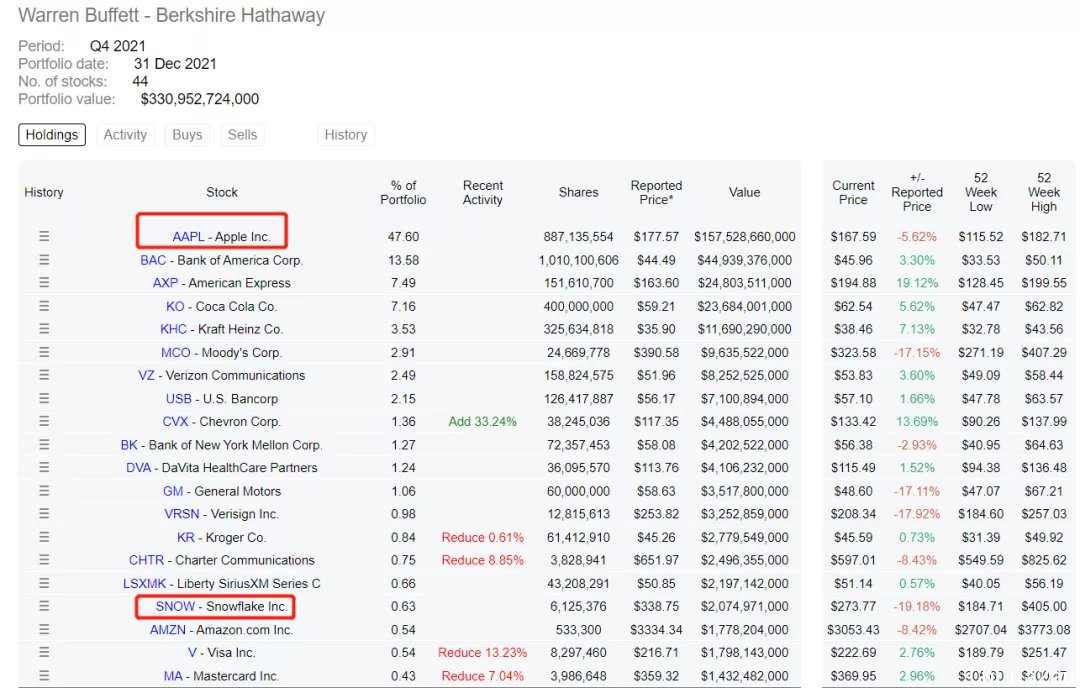Open history icon for Apple Inc. row

(44, 236)
